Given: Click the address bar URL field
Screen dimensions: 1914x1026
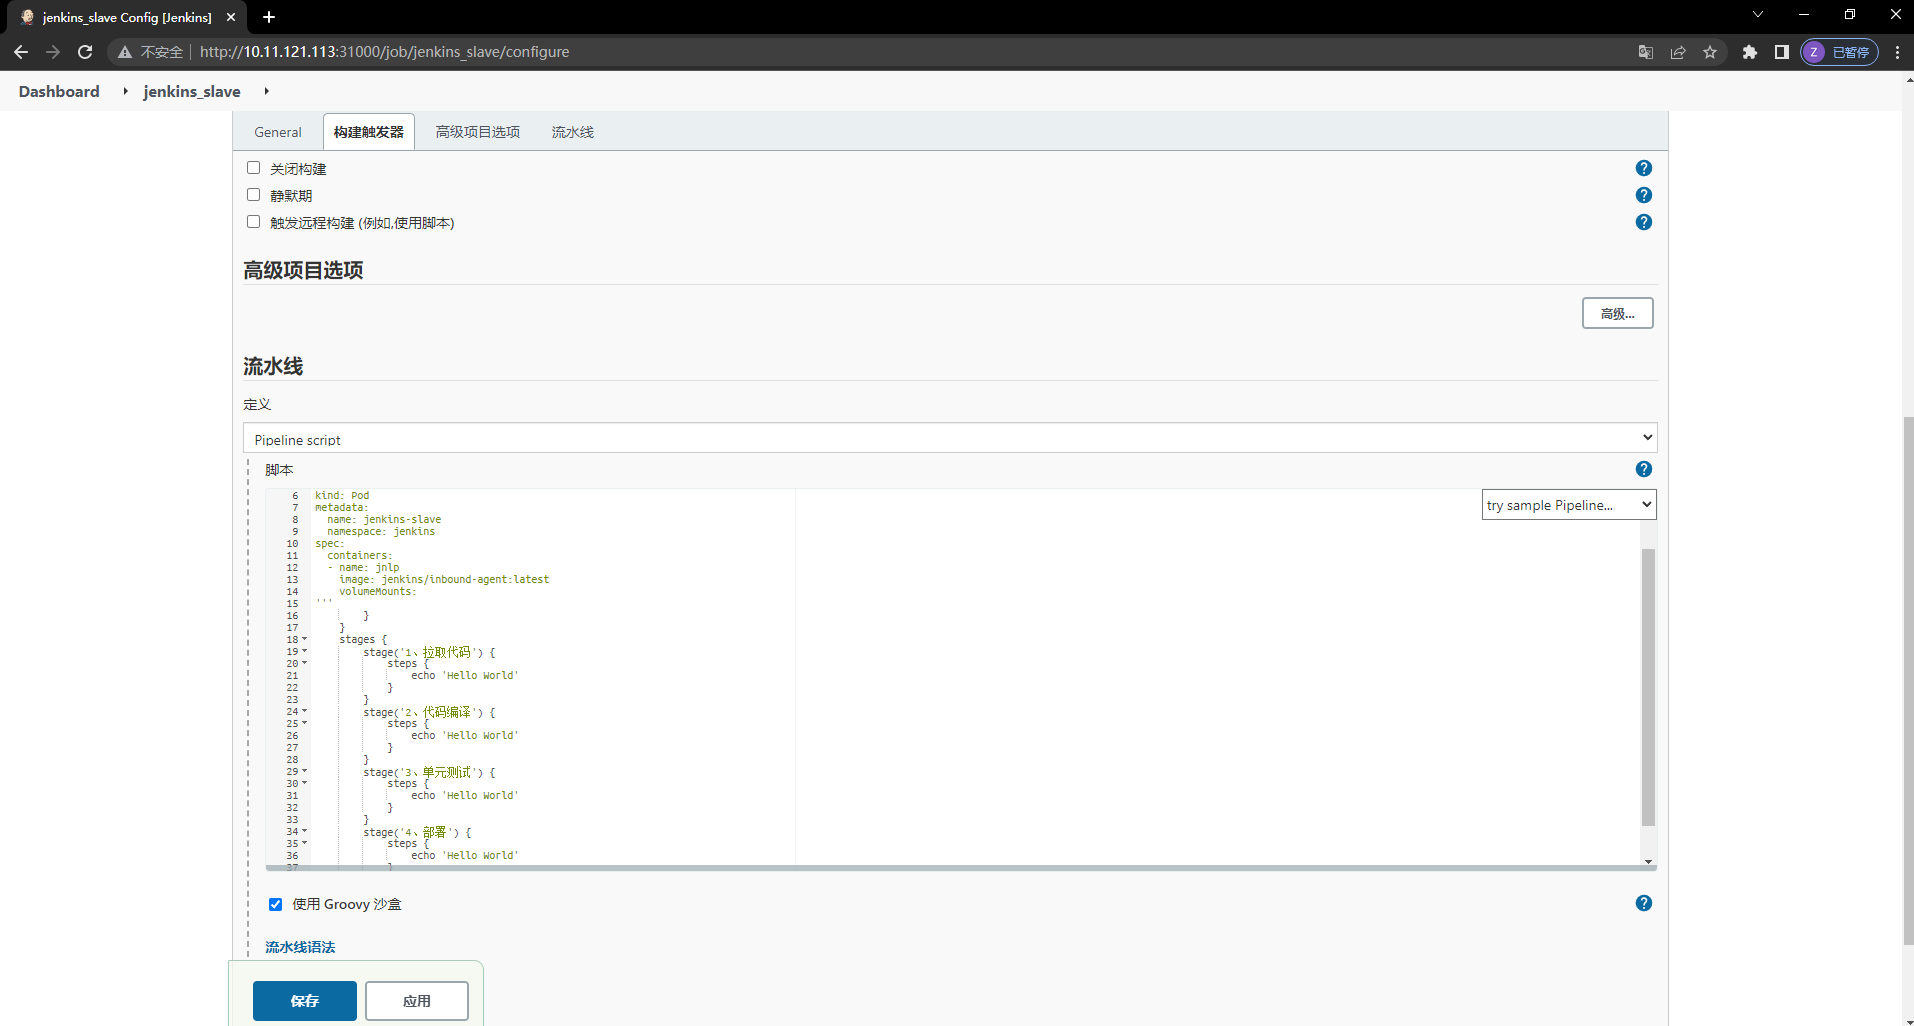Looking at the screenshot, I should pyautogui.click(x=900, y=52).
